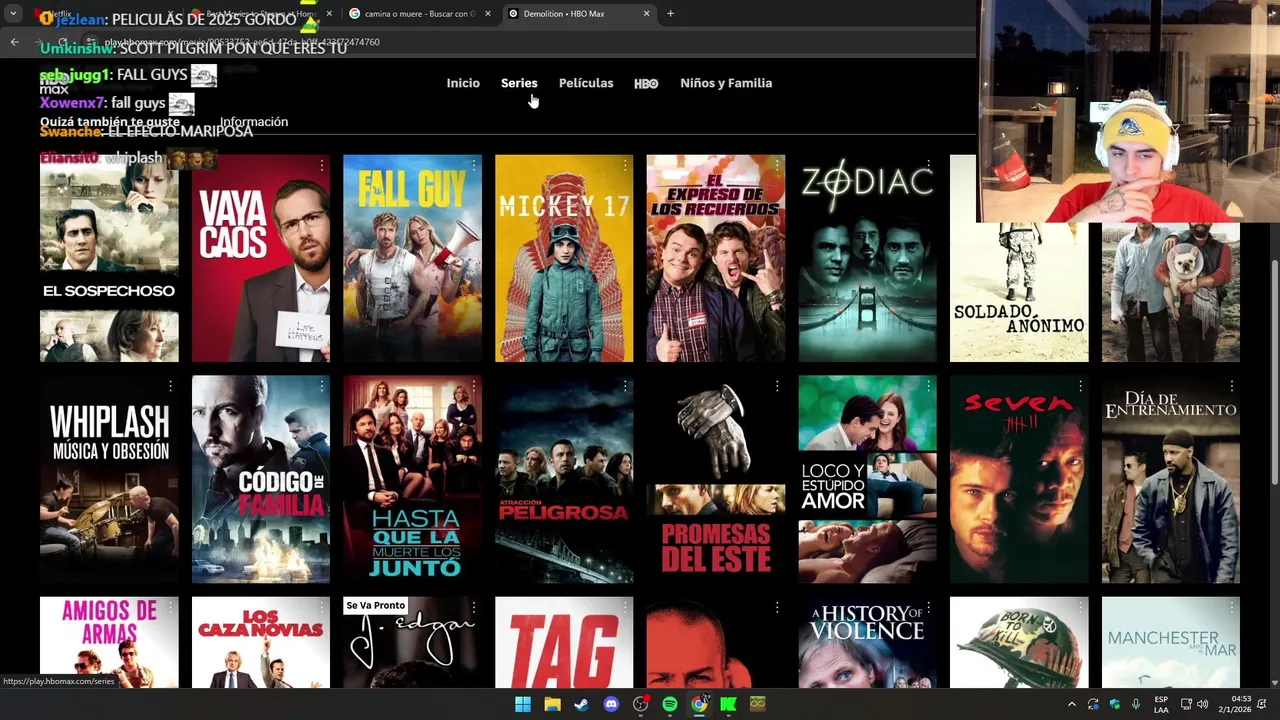1280x720 pixels.
Task: Open options menu on Vaya Caos poster
Action: point(322,165)
